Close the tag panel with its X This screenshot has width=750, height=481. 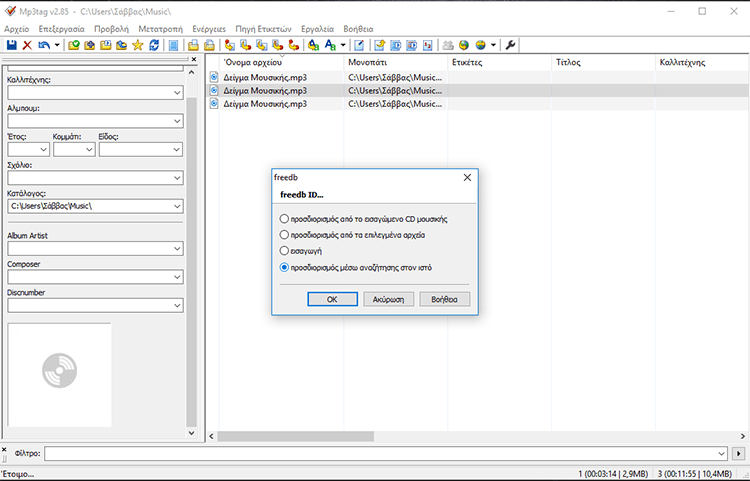[194, 59]
